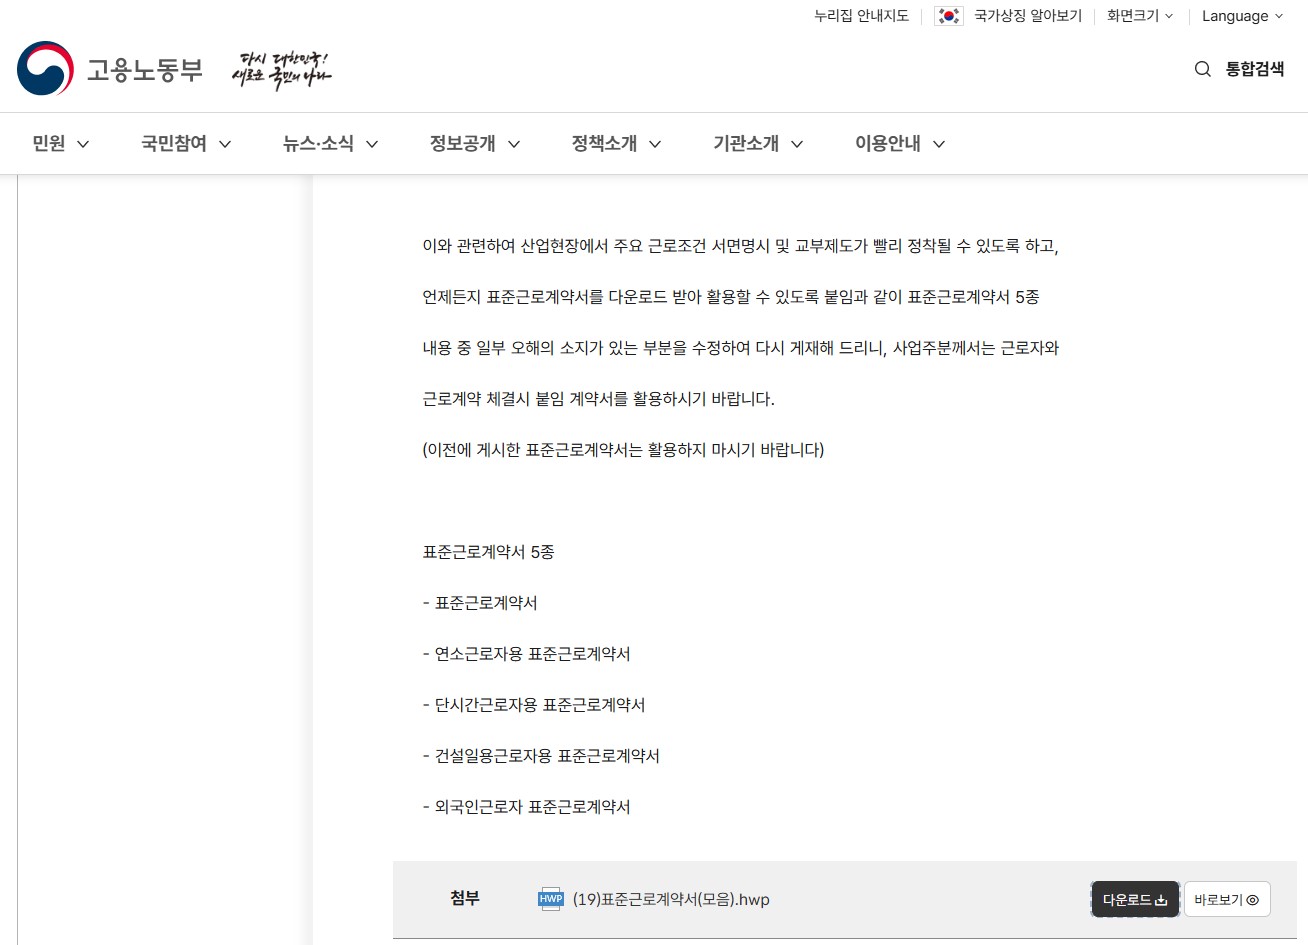Click the 다운로드 button to download the contract forms
The width and height of the screenshot is (1308, 945).
coord(1134,899)
